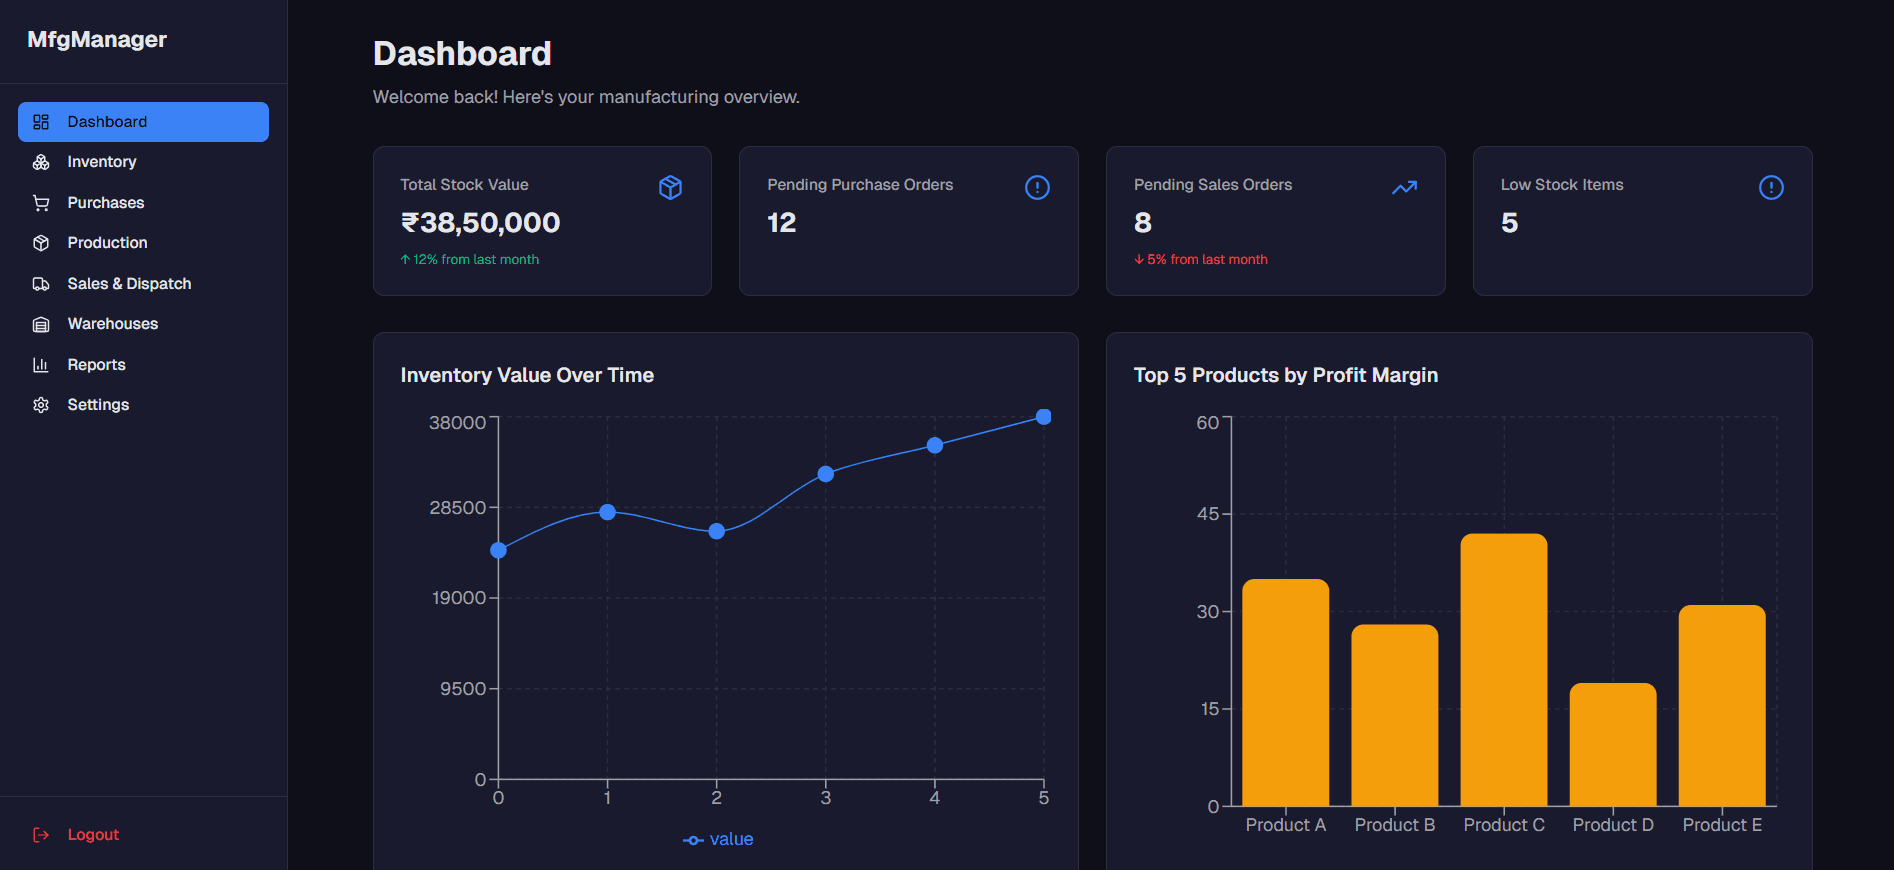Click the trending arrow icon on Pending Sales Orders
1894x870 pixels.
pyautogui.click(x=1404, y=187)
